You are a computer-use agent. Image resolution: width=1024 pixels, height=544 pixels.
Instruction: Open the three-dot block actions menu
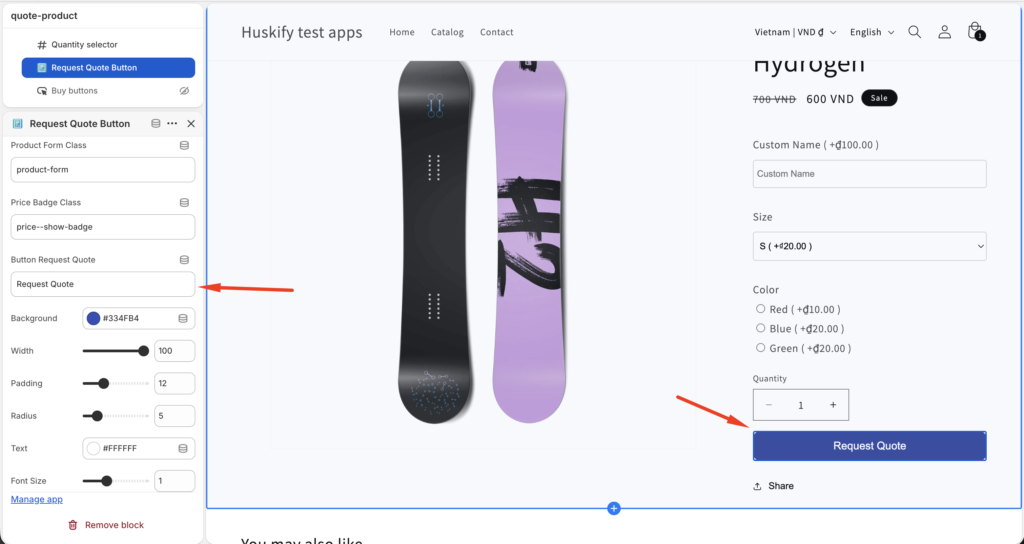tap(172, 124)
